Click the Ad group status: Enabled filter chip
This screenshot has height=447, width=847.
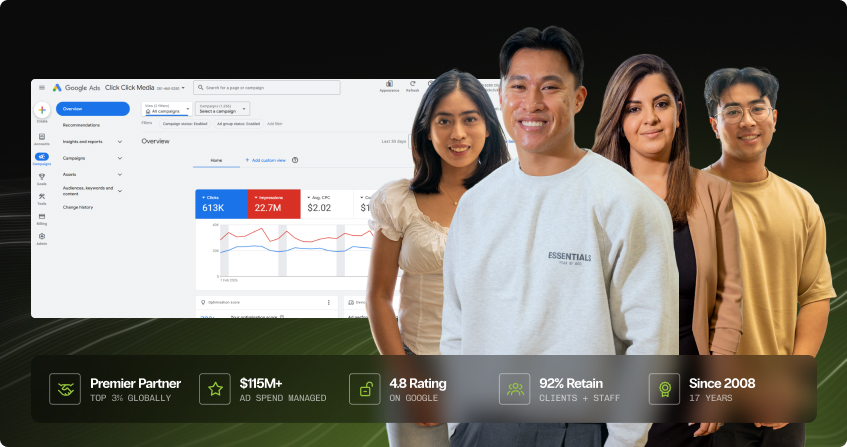coord(238,124)
